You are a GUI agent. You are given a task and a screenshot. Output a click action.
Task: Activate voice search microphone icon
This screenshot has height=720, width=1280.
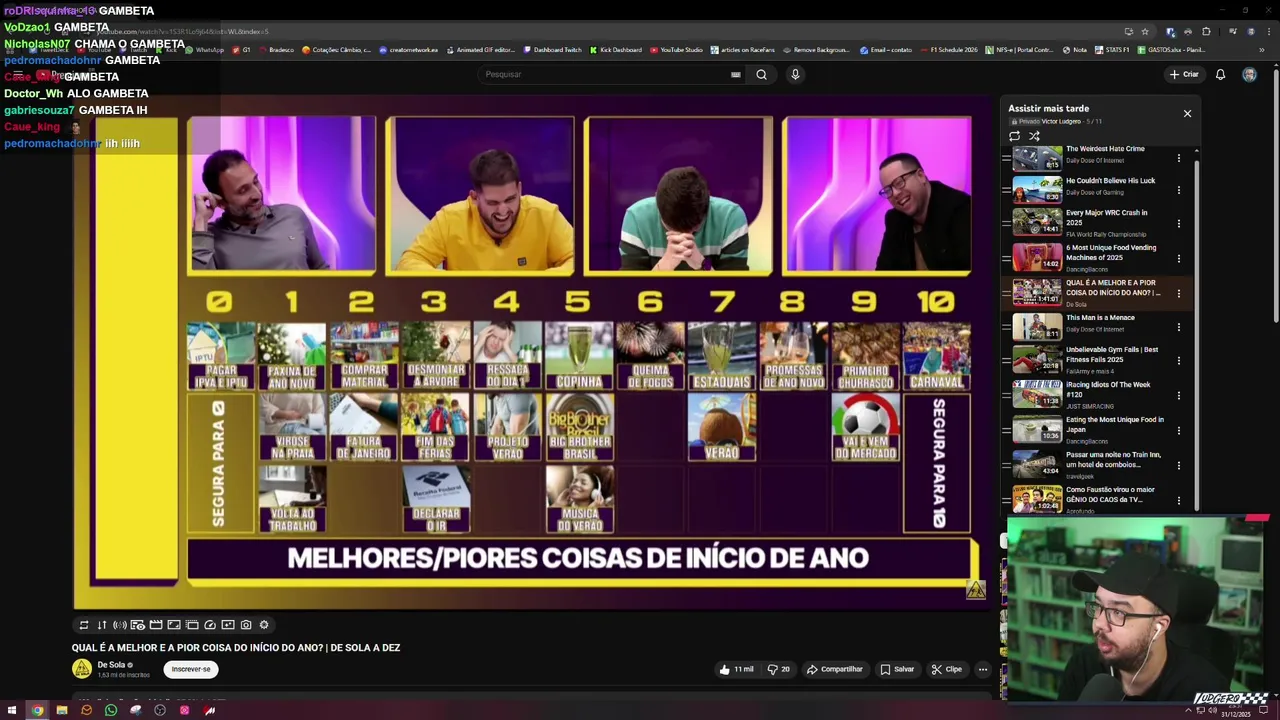tap(795, 74)
